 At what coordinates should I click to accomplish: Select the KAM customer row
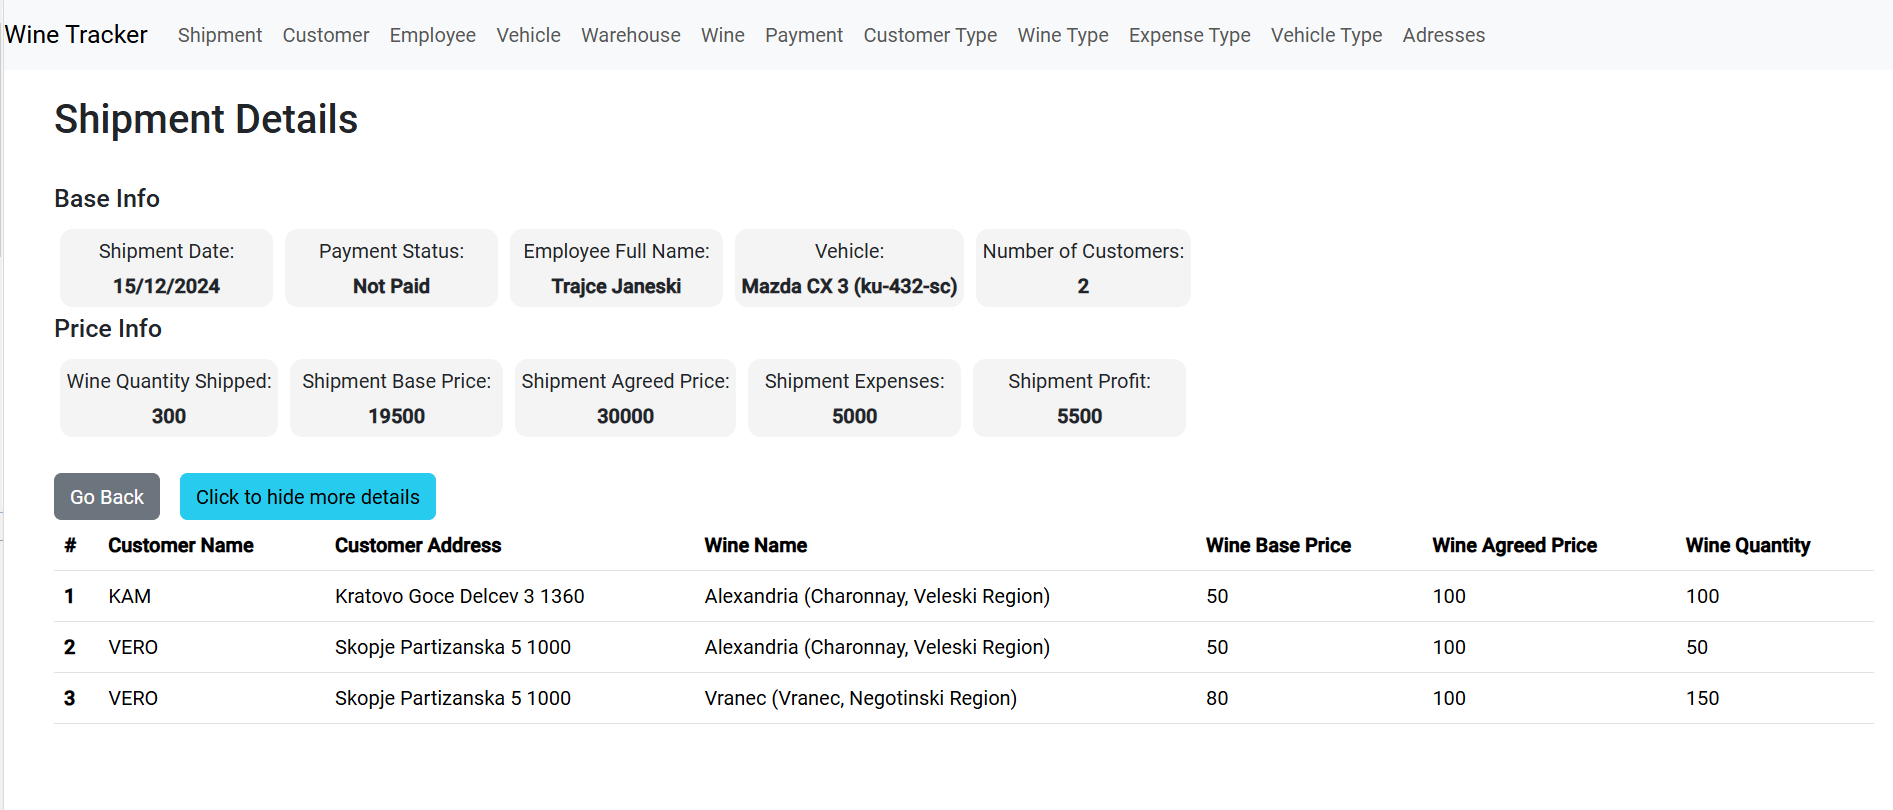tap(130, 597)
